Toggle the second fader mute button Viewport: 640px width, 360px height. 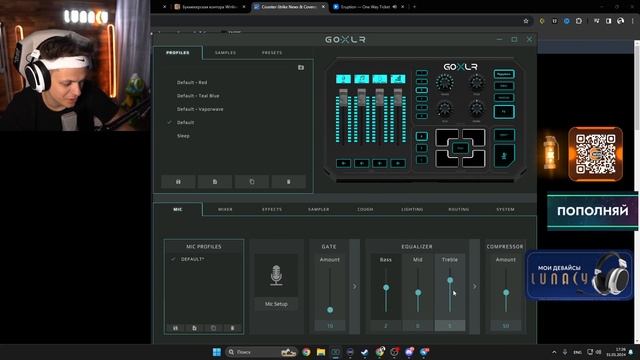(x=362, y=163)
